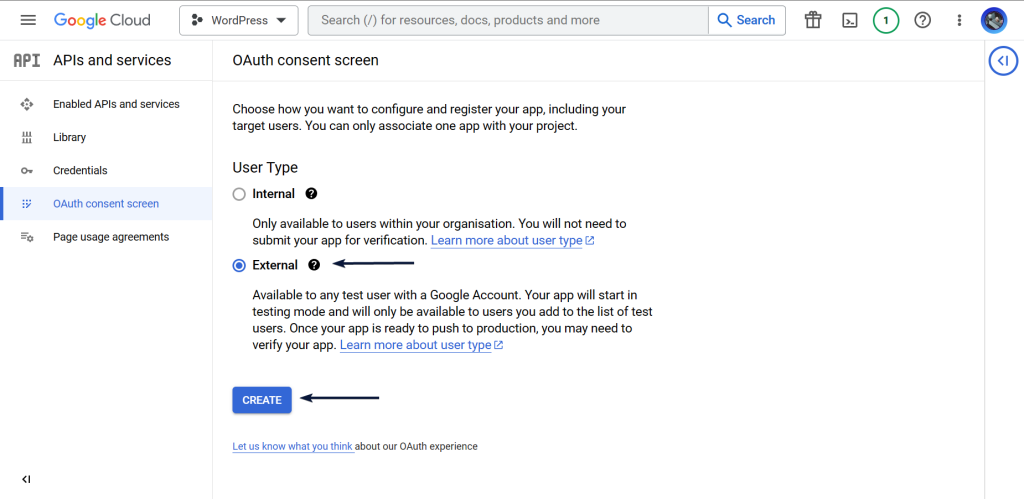This screenshot has height=499, width=1024.
Task: Select the External user type radio
Action: [240, 265]
